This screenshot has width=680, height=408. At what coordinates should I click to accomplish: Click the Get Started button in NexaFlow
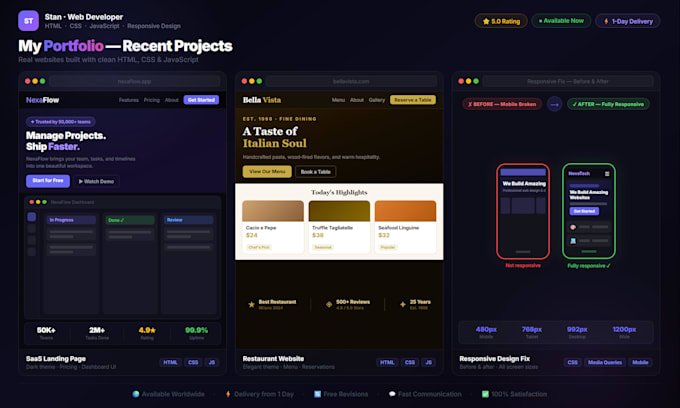click(x=201, y=100)
